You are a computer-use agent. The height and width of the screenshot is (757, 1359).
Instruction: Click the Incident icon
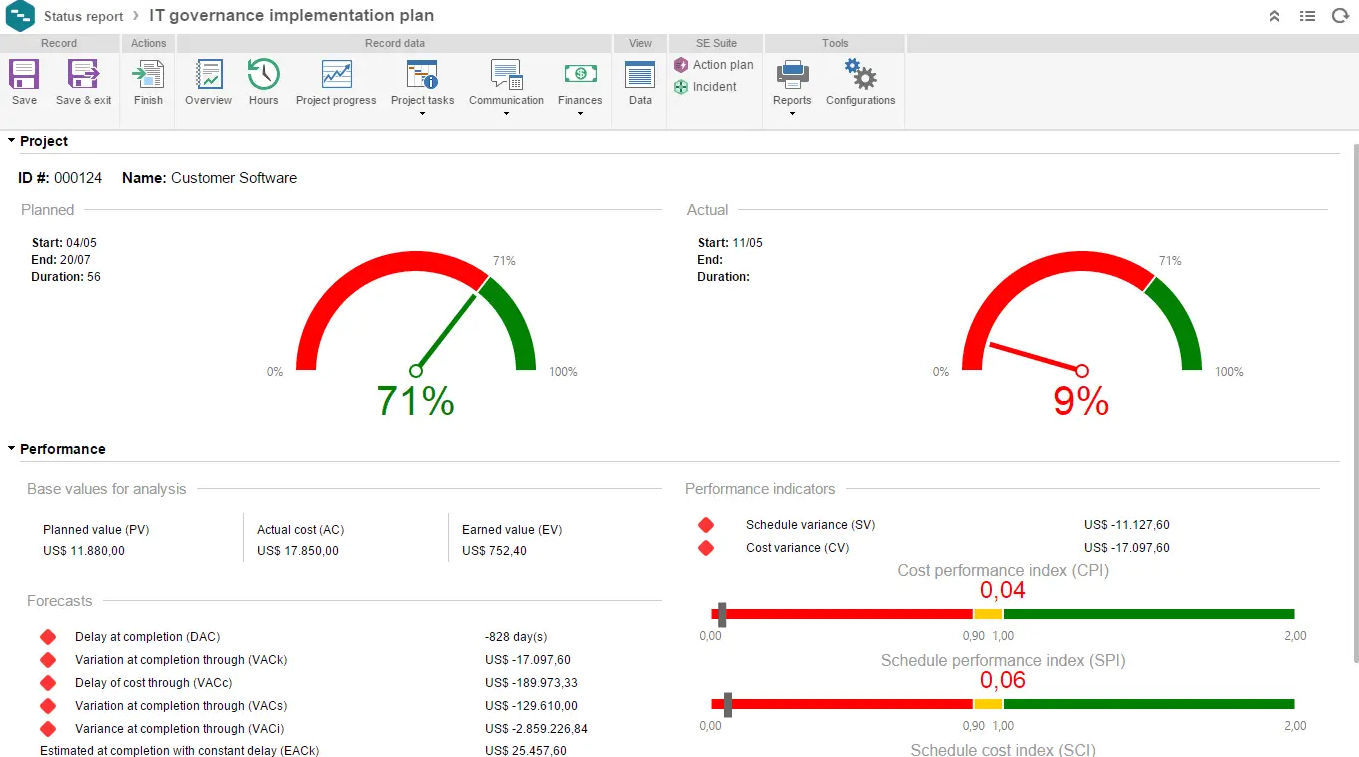(707, 87)
